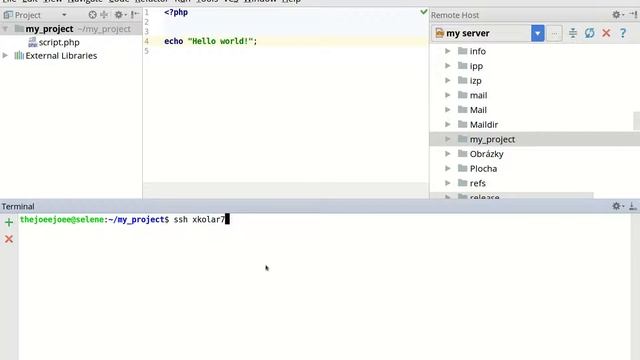The width and height of the screenshot is (640, 360).
Task: Expand the Maildir remote folder
Action: (448, 124)
